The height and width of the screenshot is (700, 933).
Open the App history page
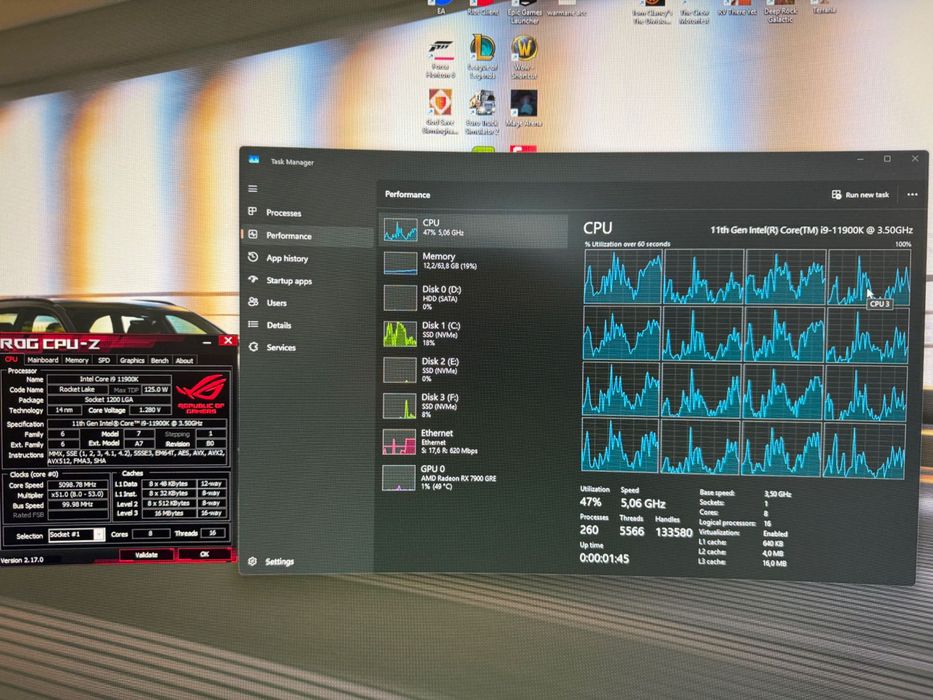pos(287,258)
